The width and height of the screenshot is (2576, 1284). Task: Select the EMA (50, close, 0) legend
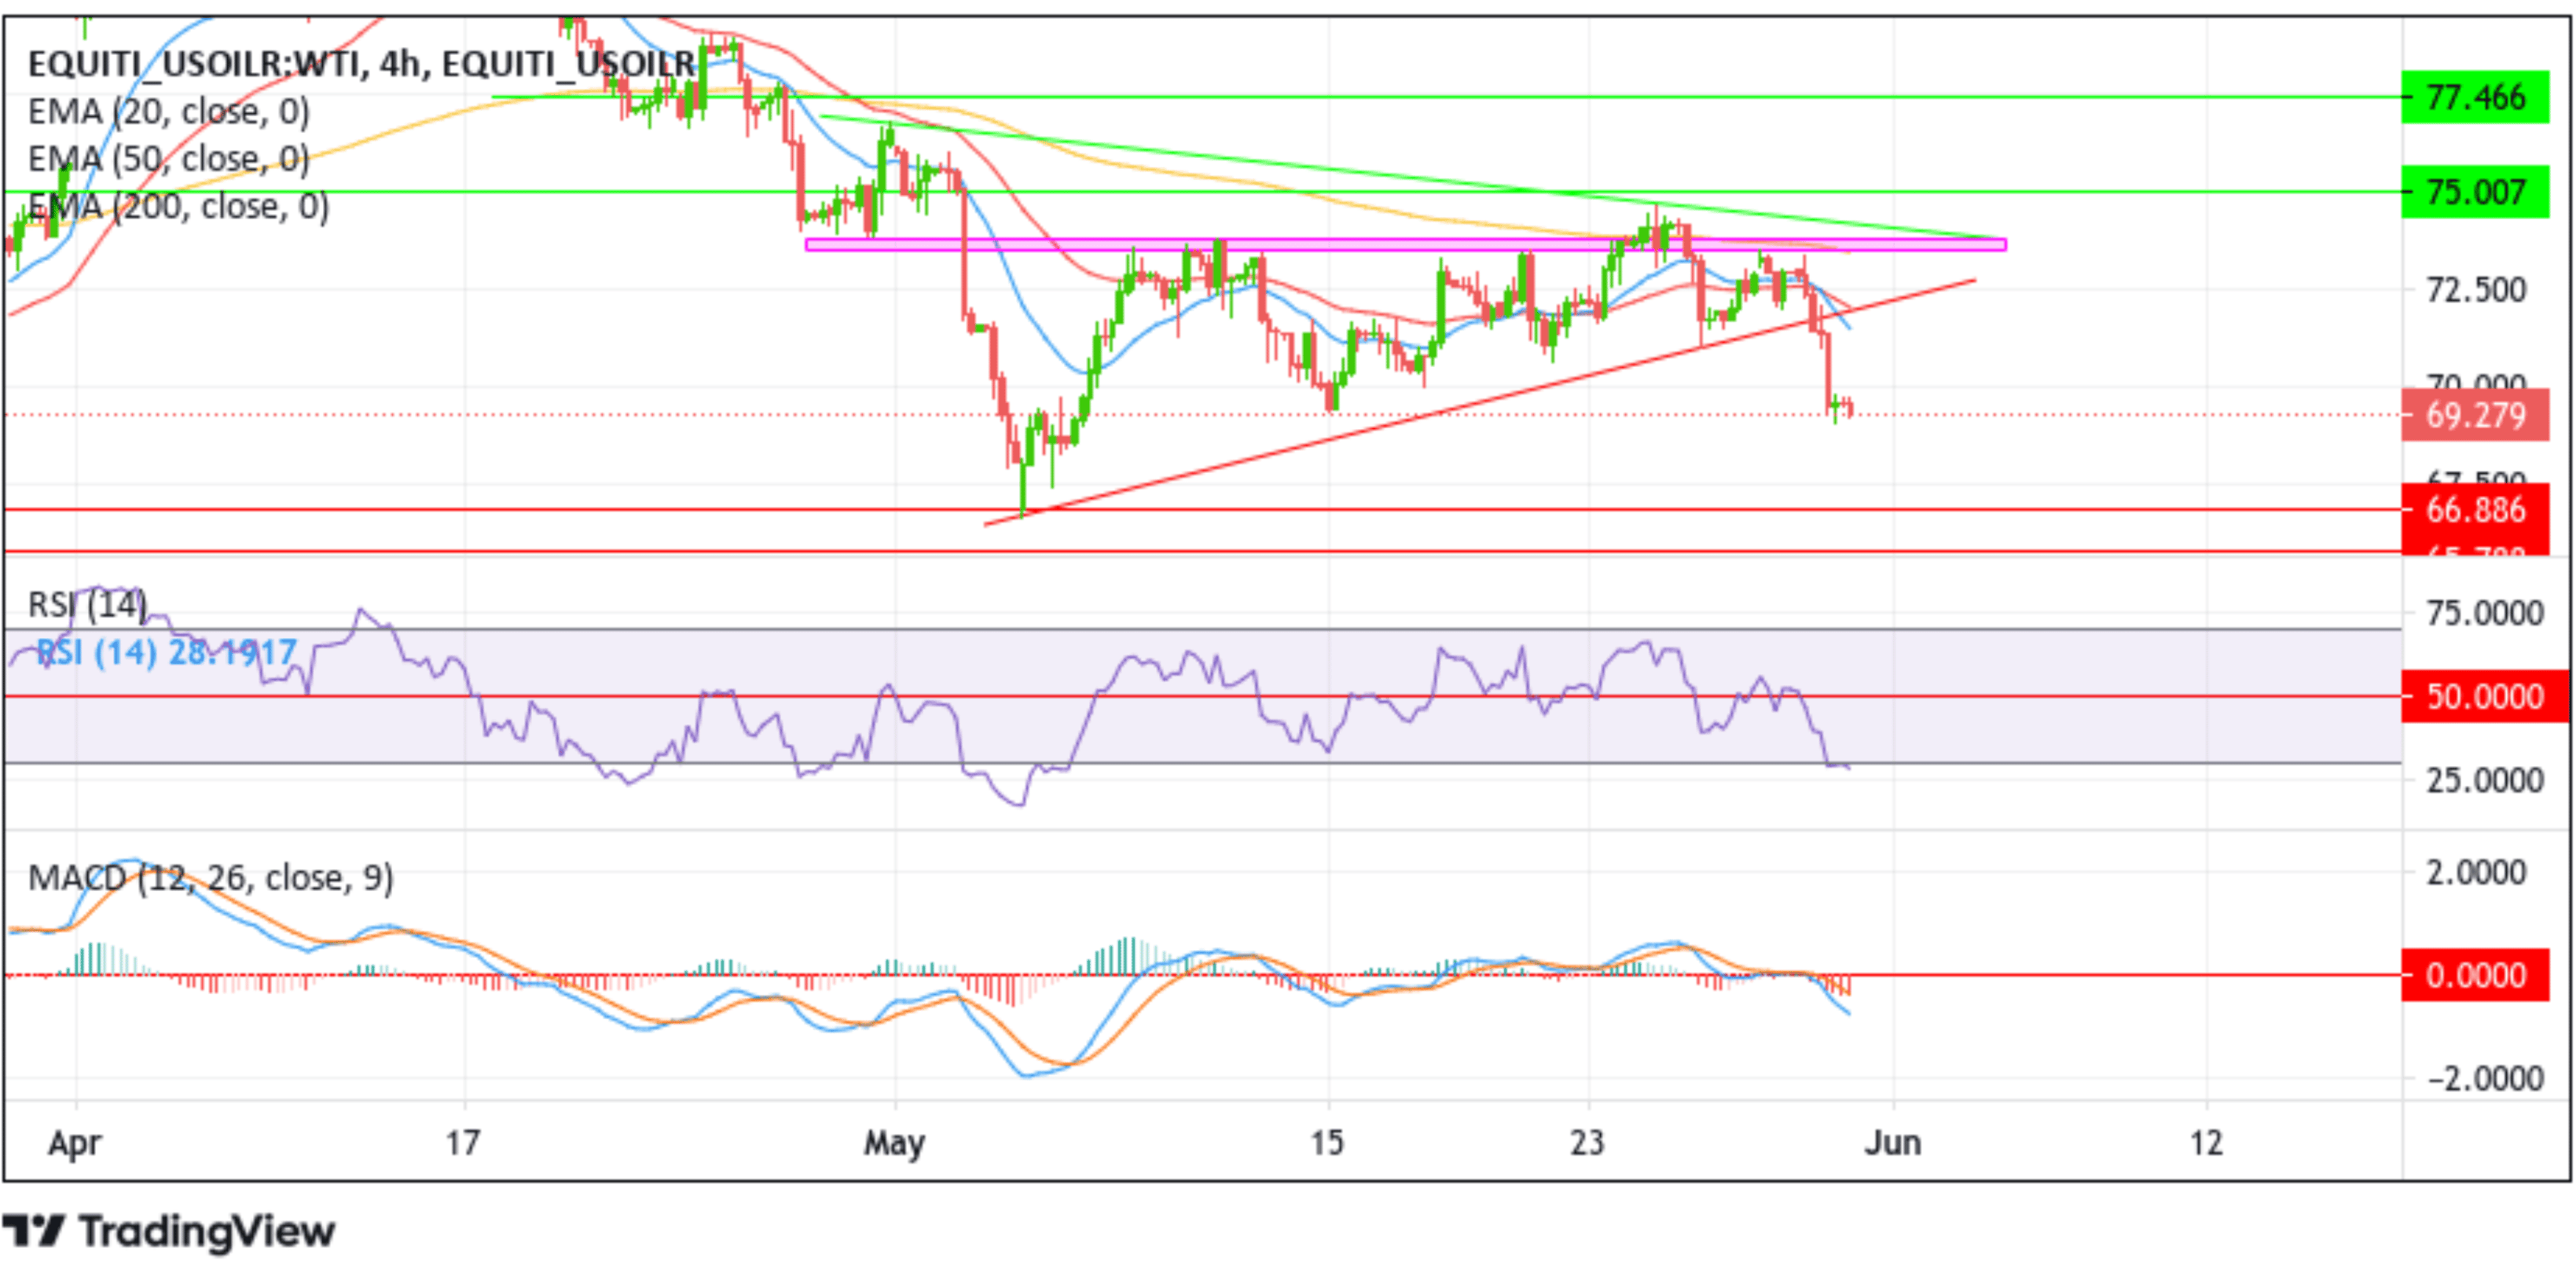pyautogui.click(x=169, y=158)
